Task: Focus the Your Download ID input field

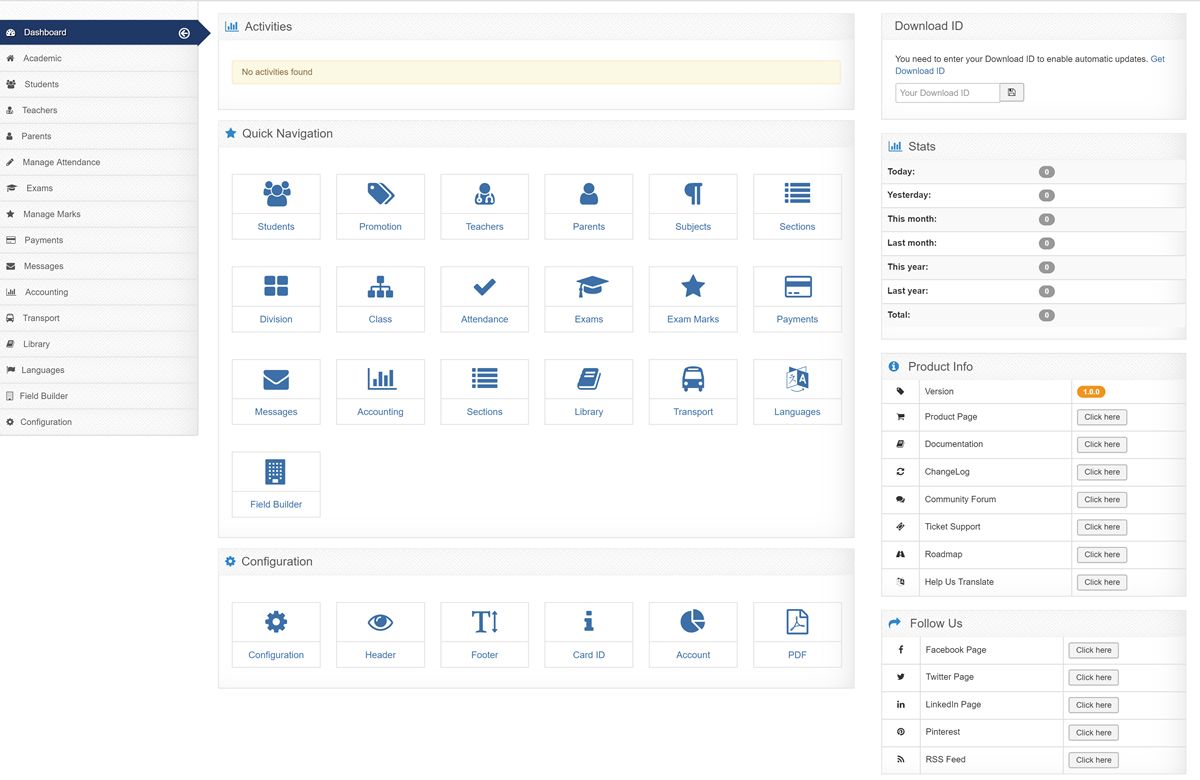Action: (947, 93)
